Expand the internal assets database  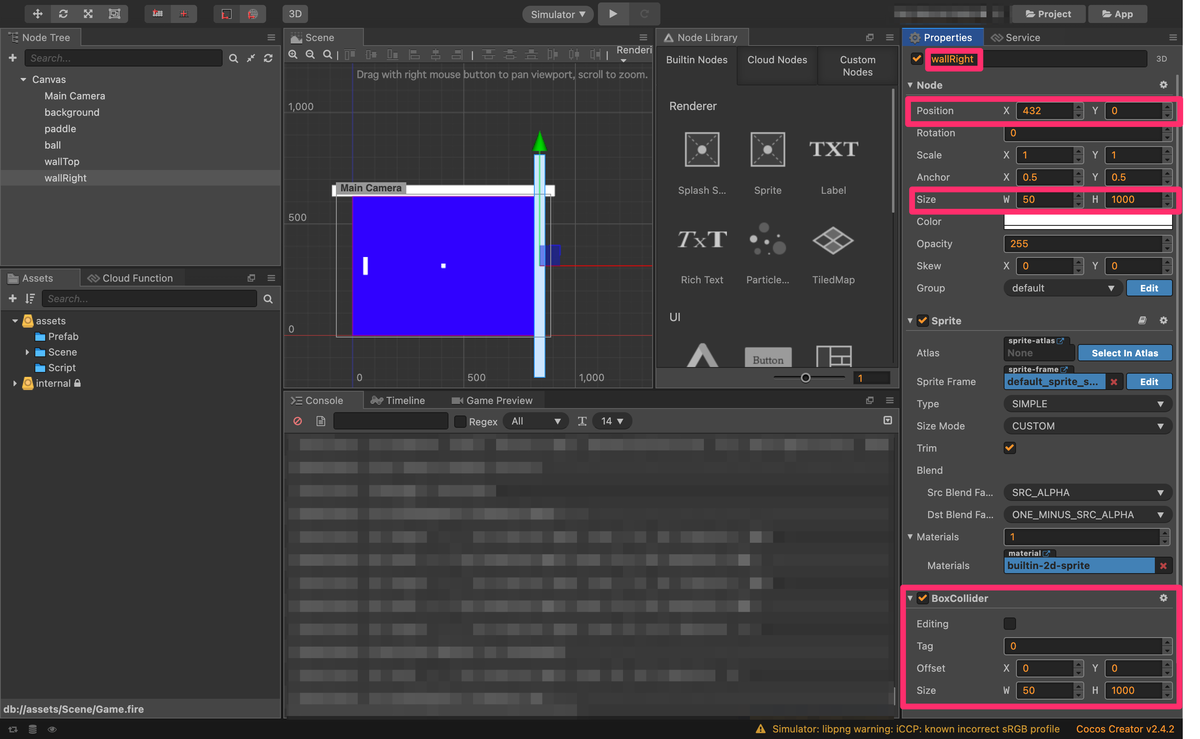15,384
